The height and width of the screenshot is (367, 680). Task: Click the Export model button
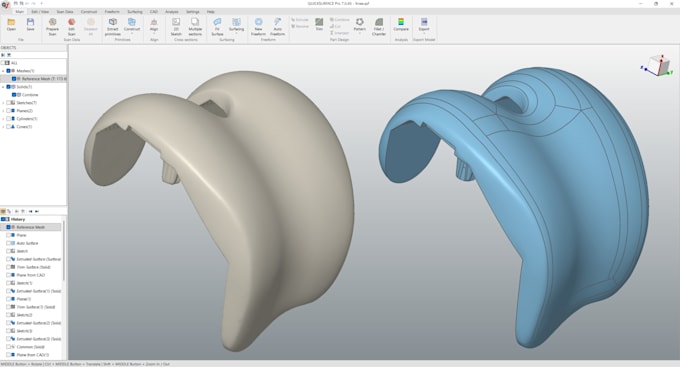pyautogui.click(x=424, y=24)
